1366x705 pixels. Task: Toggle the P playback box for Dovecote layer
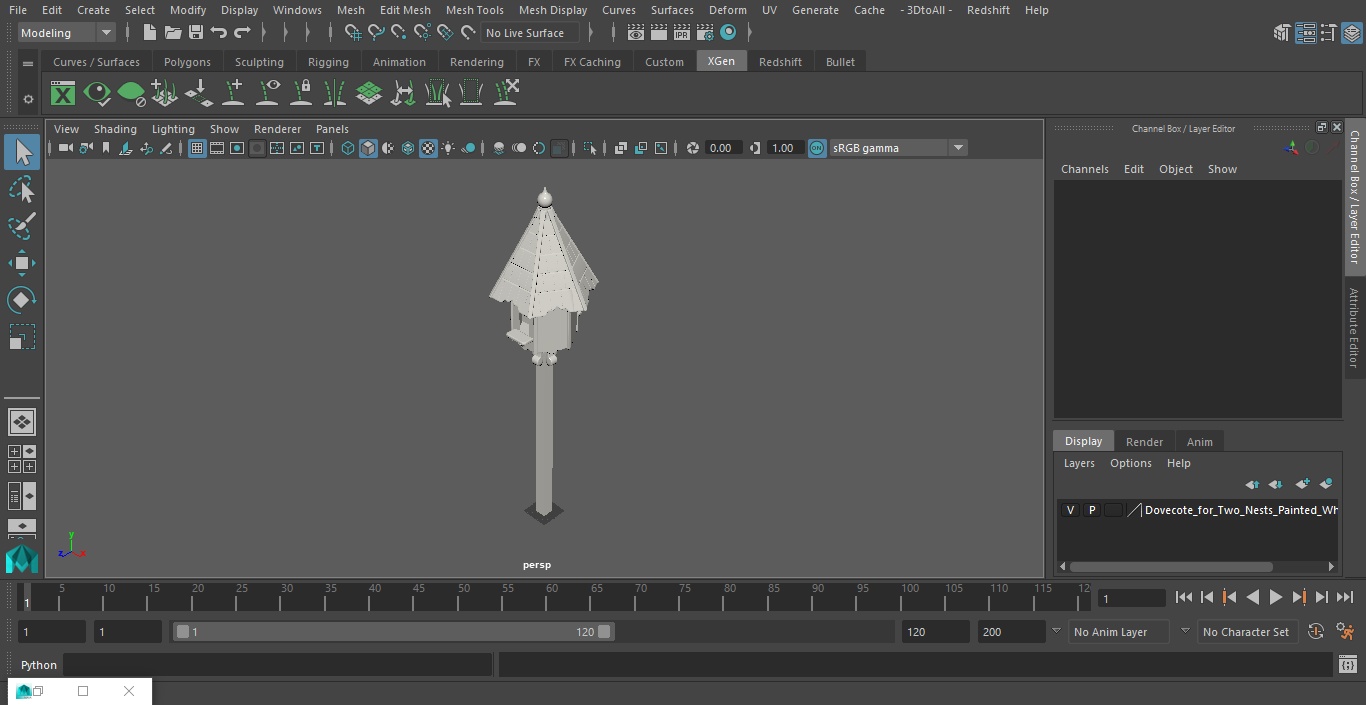1092,510
